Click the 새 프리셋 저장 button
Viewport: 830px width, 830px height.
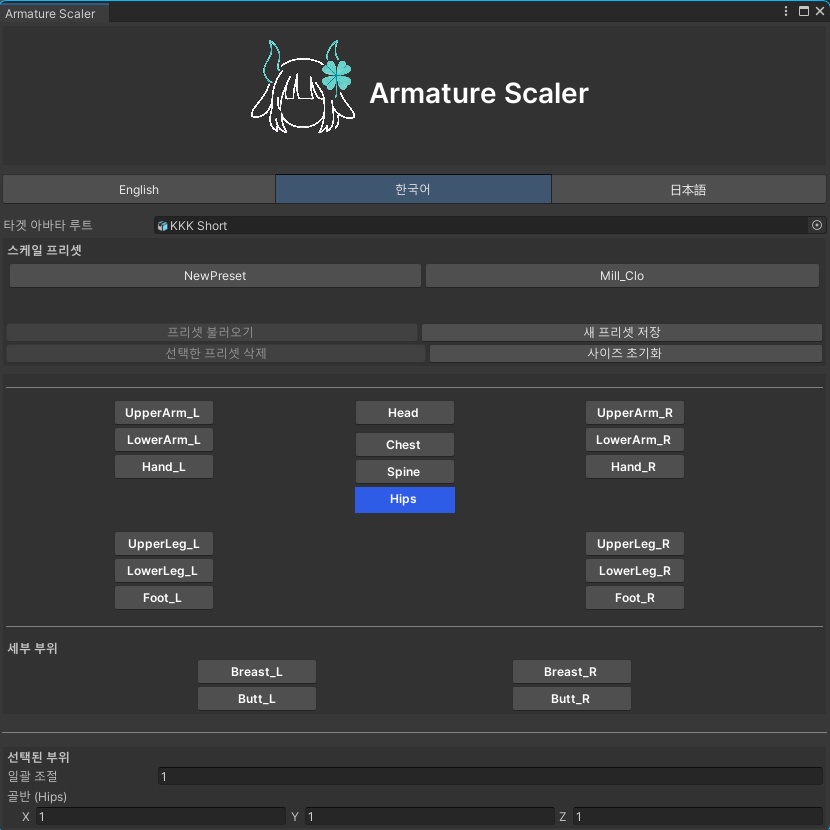[x=622, y=332]
